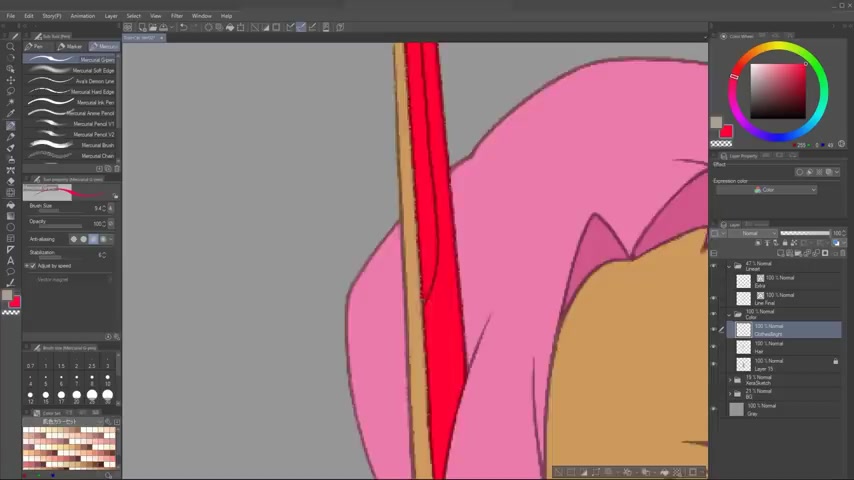The height and width of the screenshot is (480, 854).
Task: Select the Fill bucket tool in toolbox
Action: (10, 205)
